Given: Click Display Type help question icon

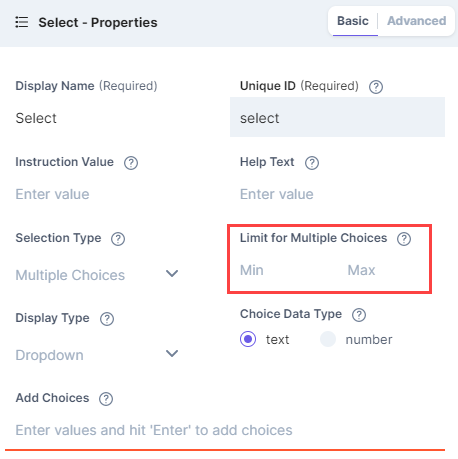Looking at the screenshot, I should (x=107, y=319).
